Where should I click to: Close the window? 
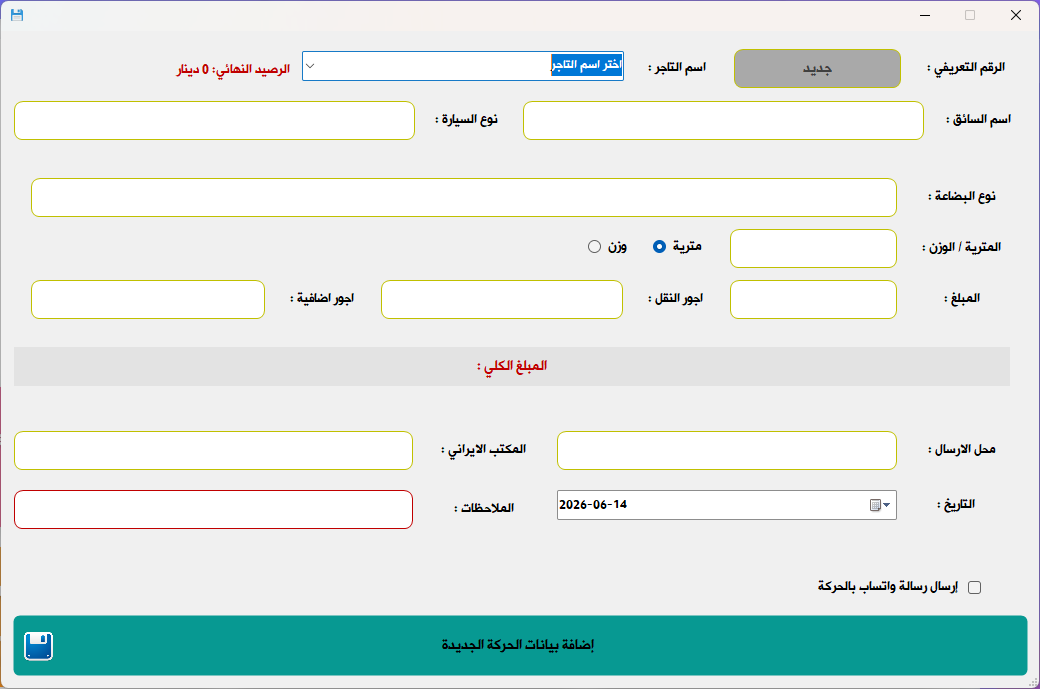coord(1015,15)
